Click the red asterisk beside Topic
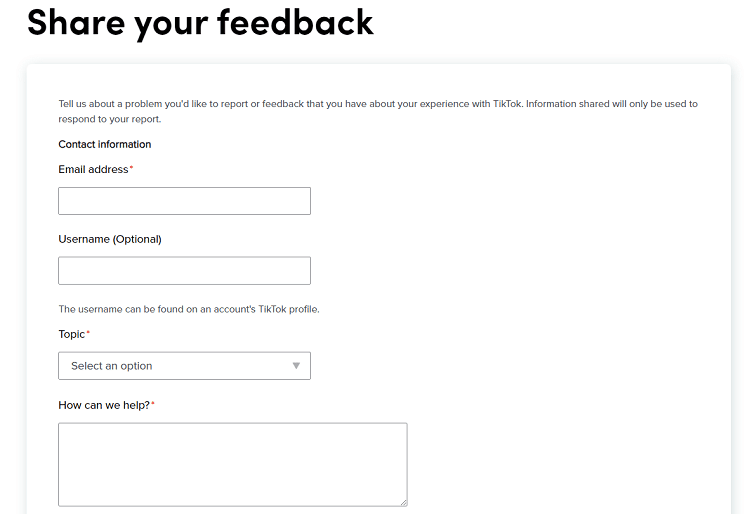 click(88, 333)
